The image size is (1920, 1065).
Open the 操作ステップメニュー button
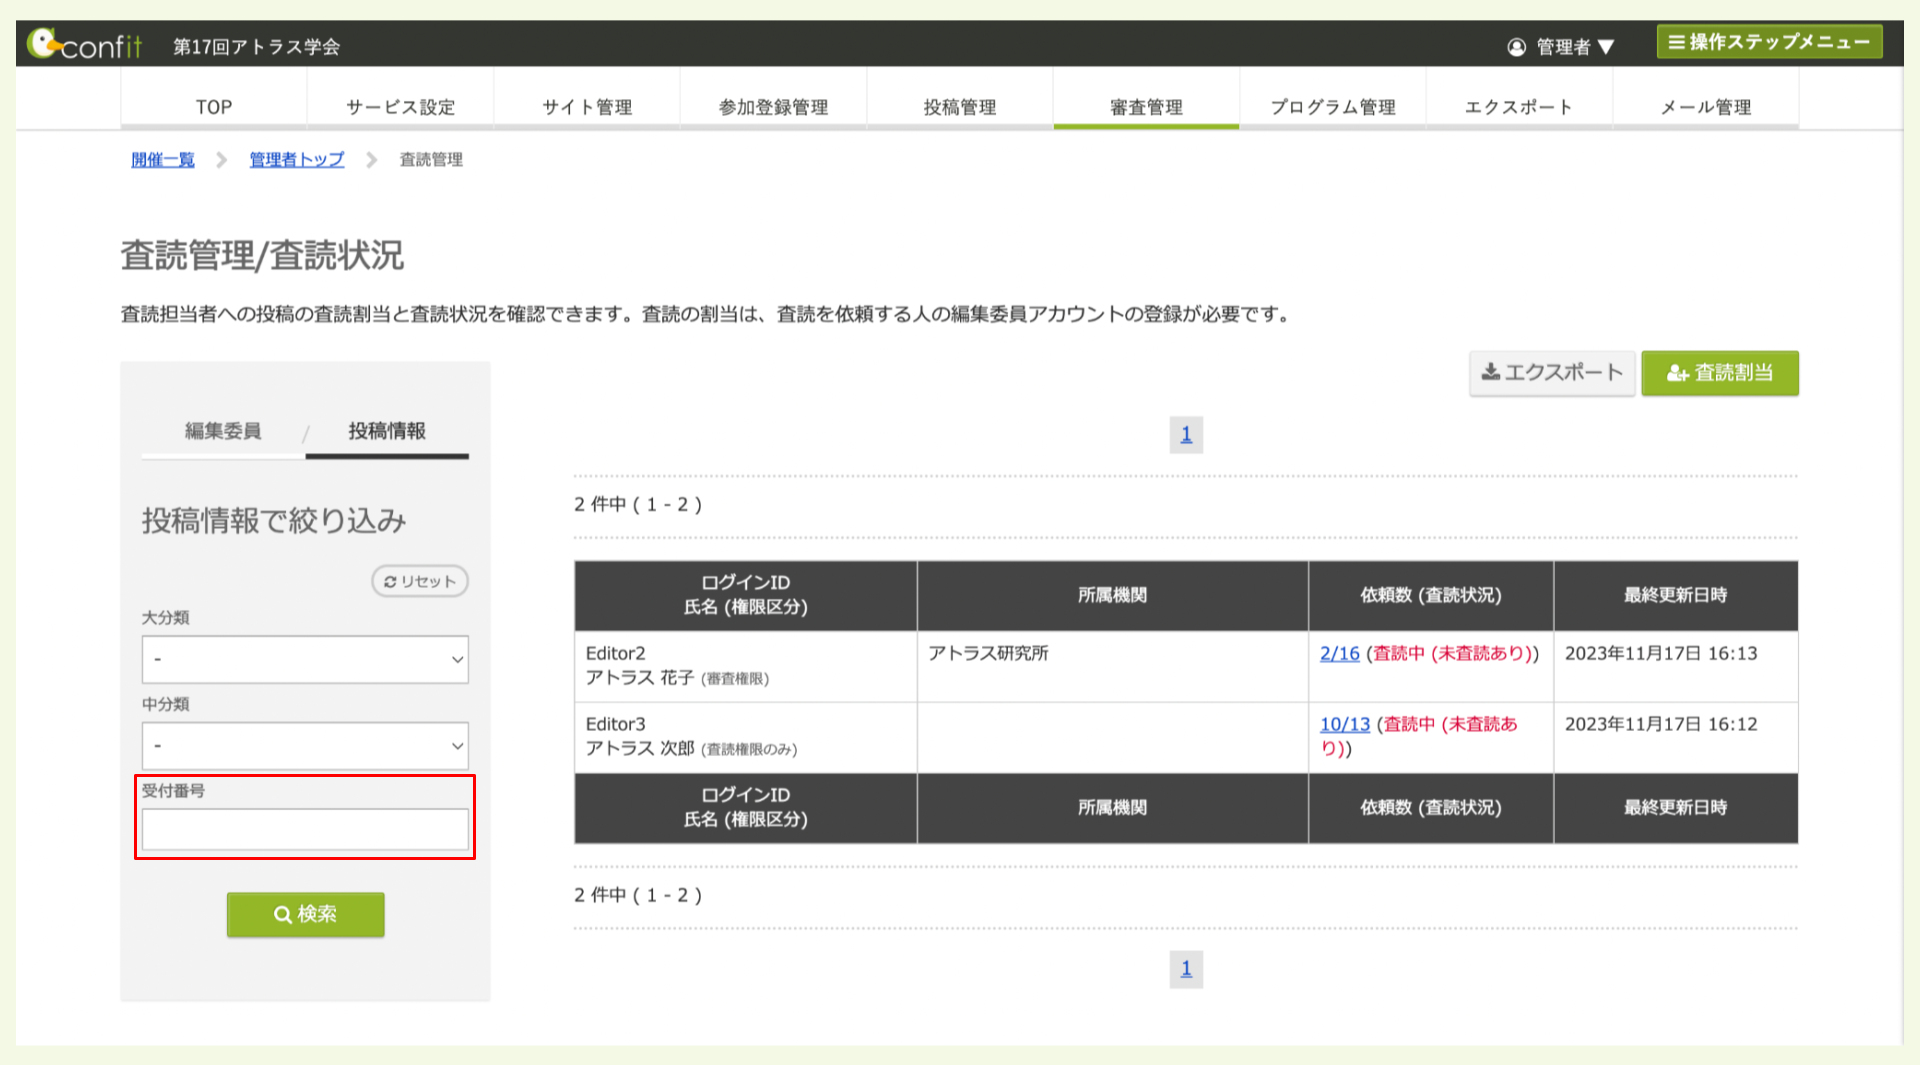[1769, 42]
